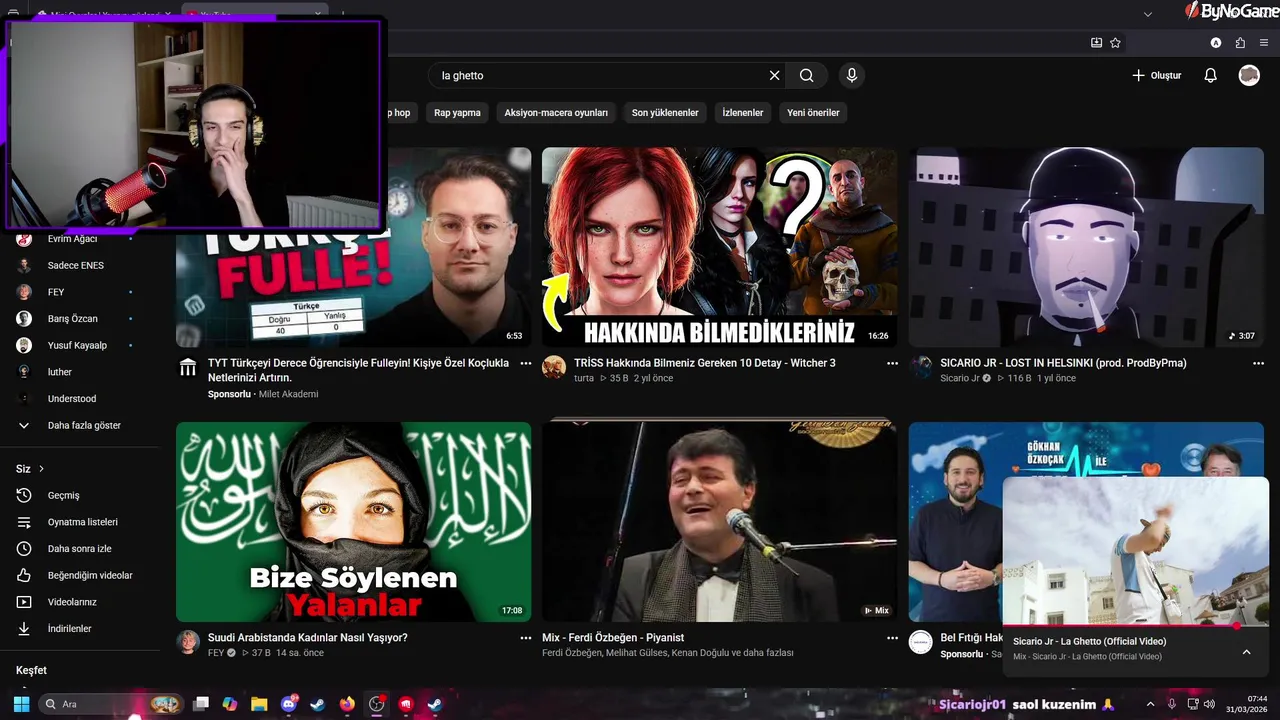
Task: Open the YouTube account avatar menu
Action: (1249, 75)
